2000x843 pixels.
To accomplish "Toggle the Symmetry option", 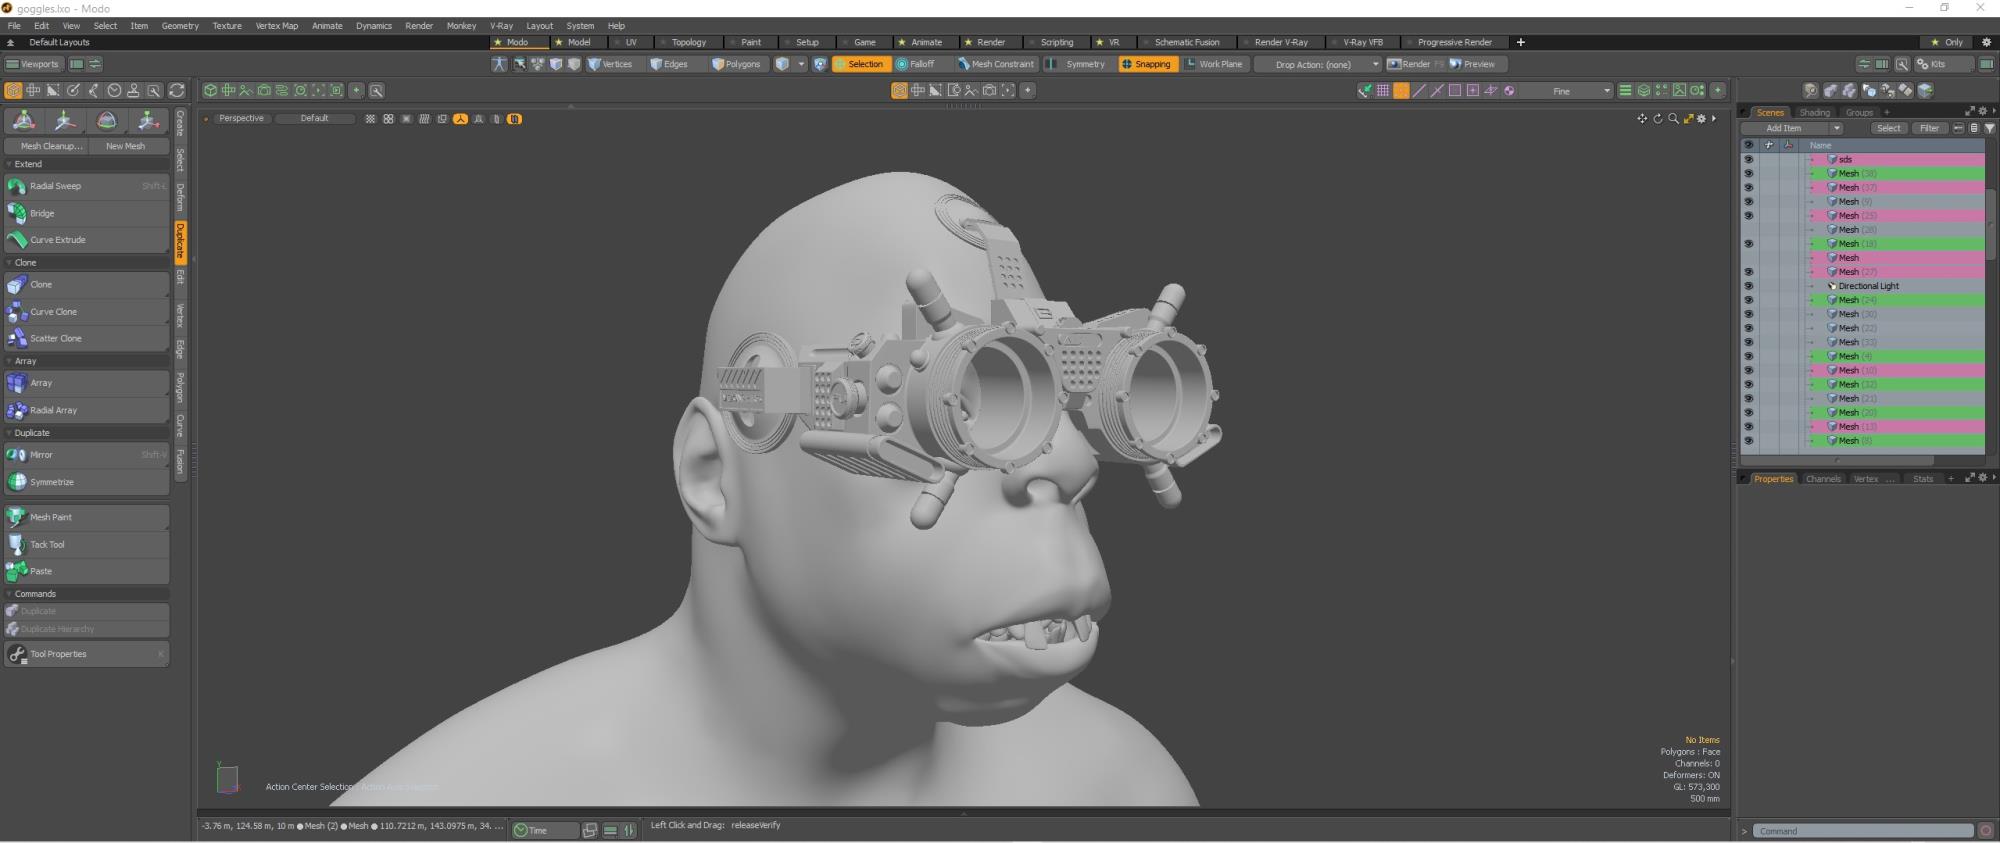I will tap(1076, 64).
